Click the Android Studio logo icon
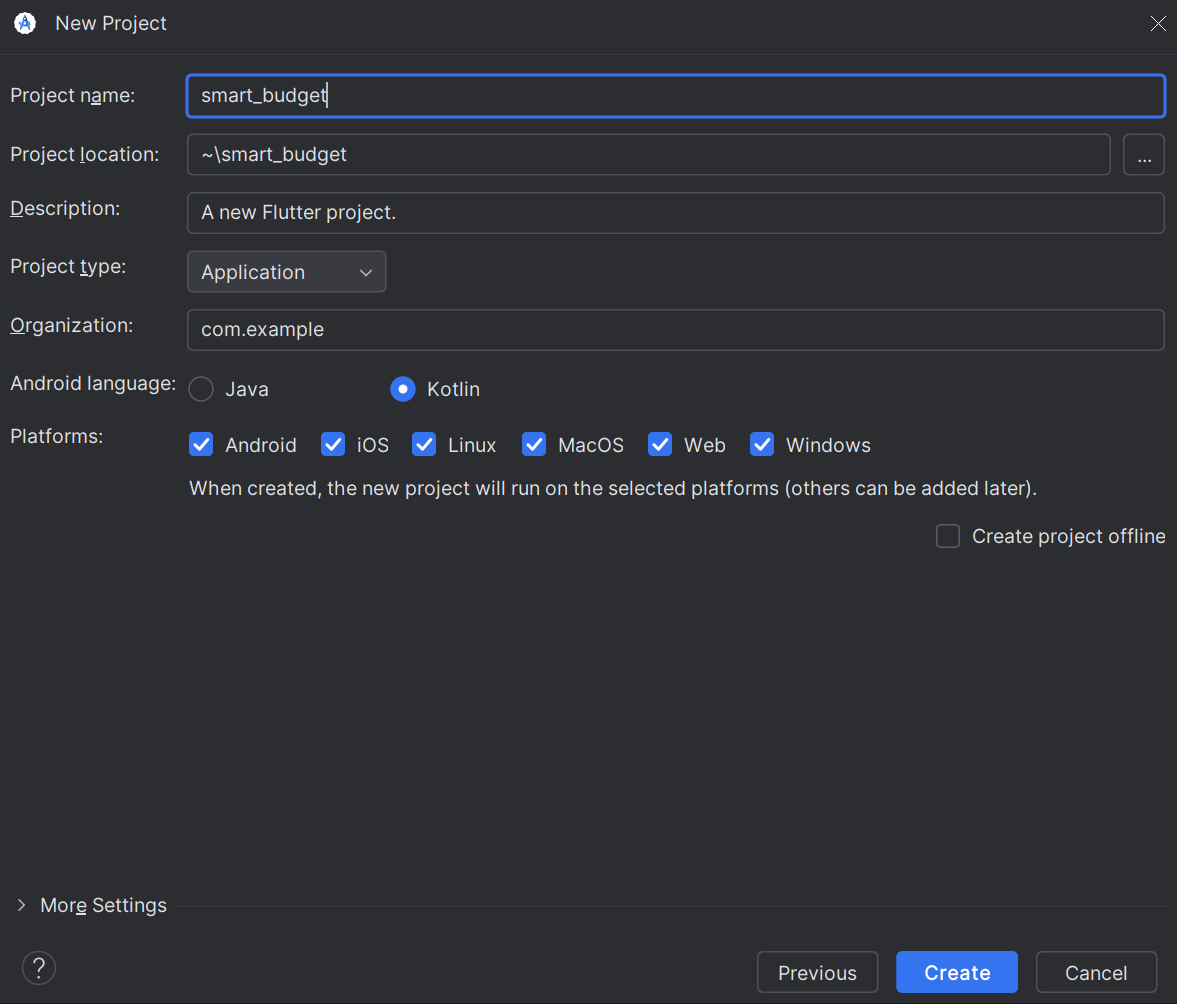The height and width of the screenshot is (1004, 1177). coord(25,23)
